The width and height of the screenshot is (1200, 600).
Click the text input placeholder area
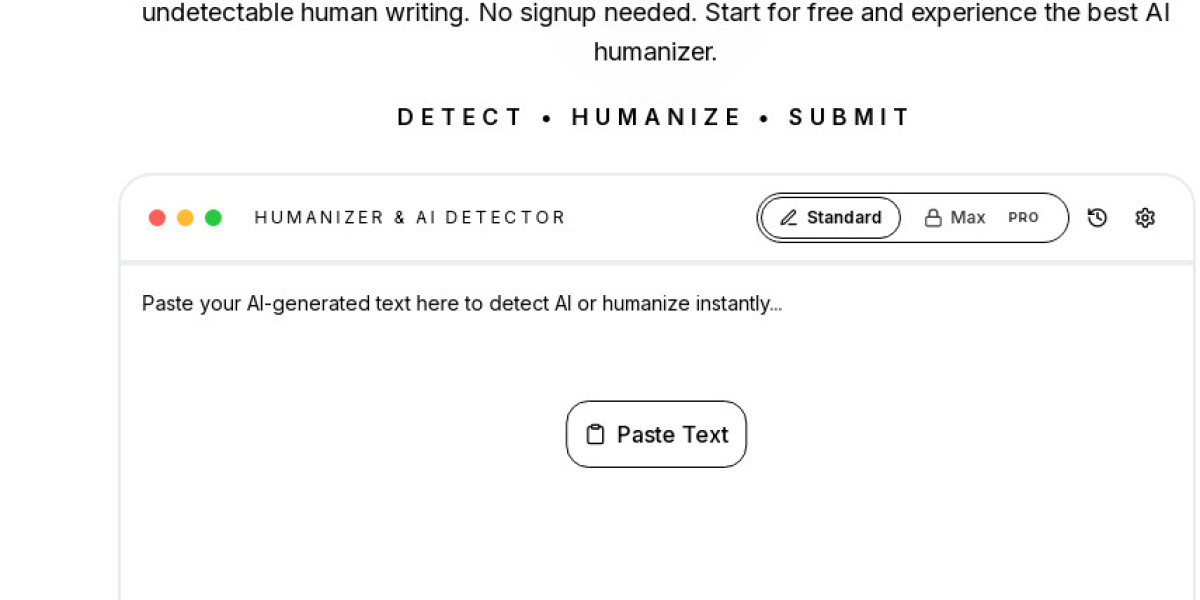pyautogui.click(x=461, y=303)
